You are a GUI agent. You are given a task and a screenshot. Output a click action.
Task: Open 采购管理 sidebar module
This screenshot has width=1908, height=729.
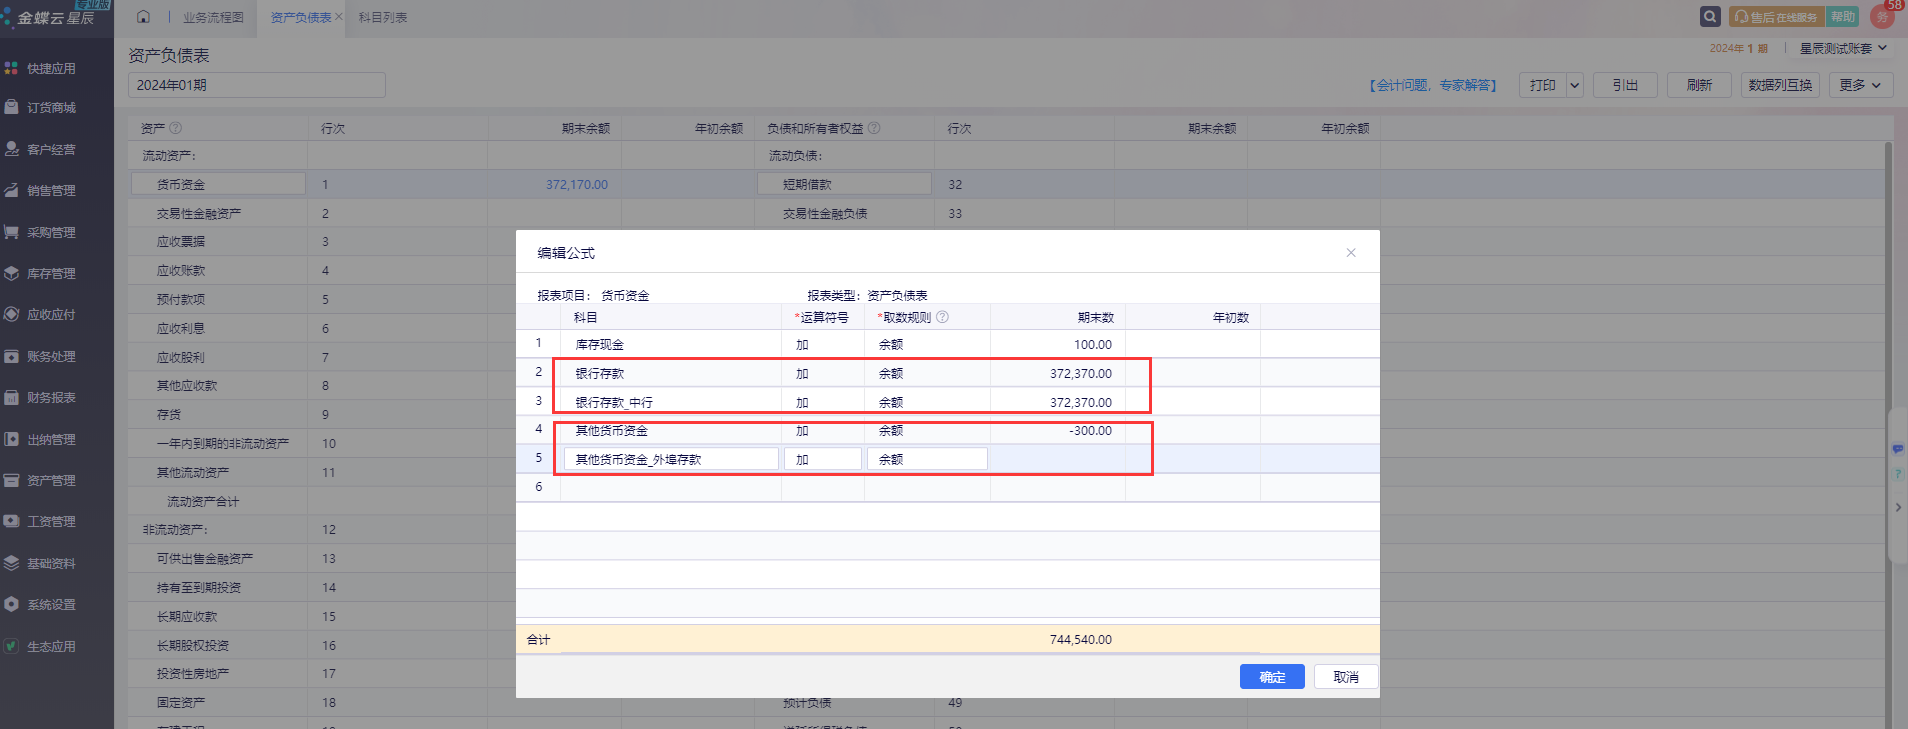tap(51, 232)
